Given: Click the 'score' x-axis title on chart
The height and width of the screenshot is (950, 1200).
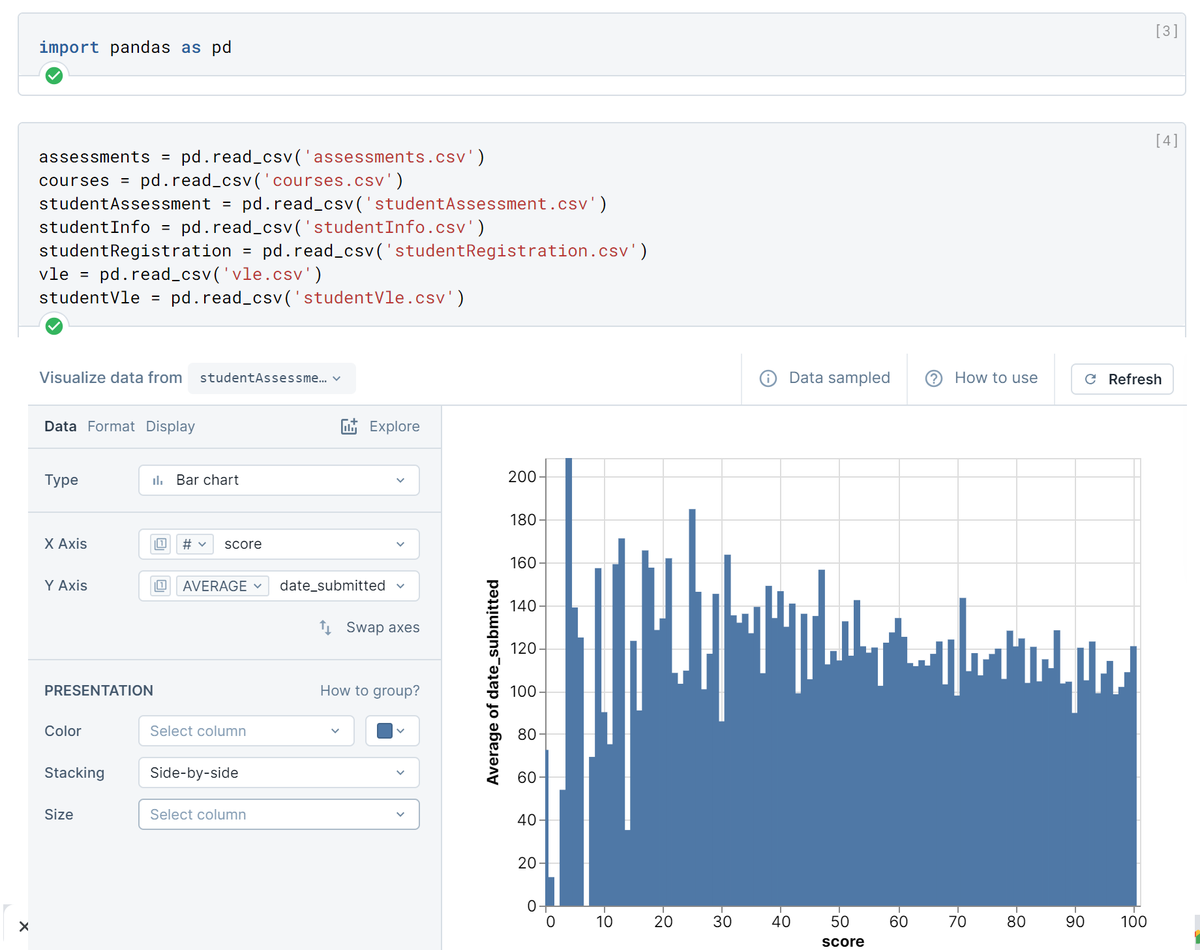Looking at the screenshot, I should [842, 941].
